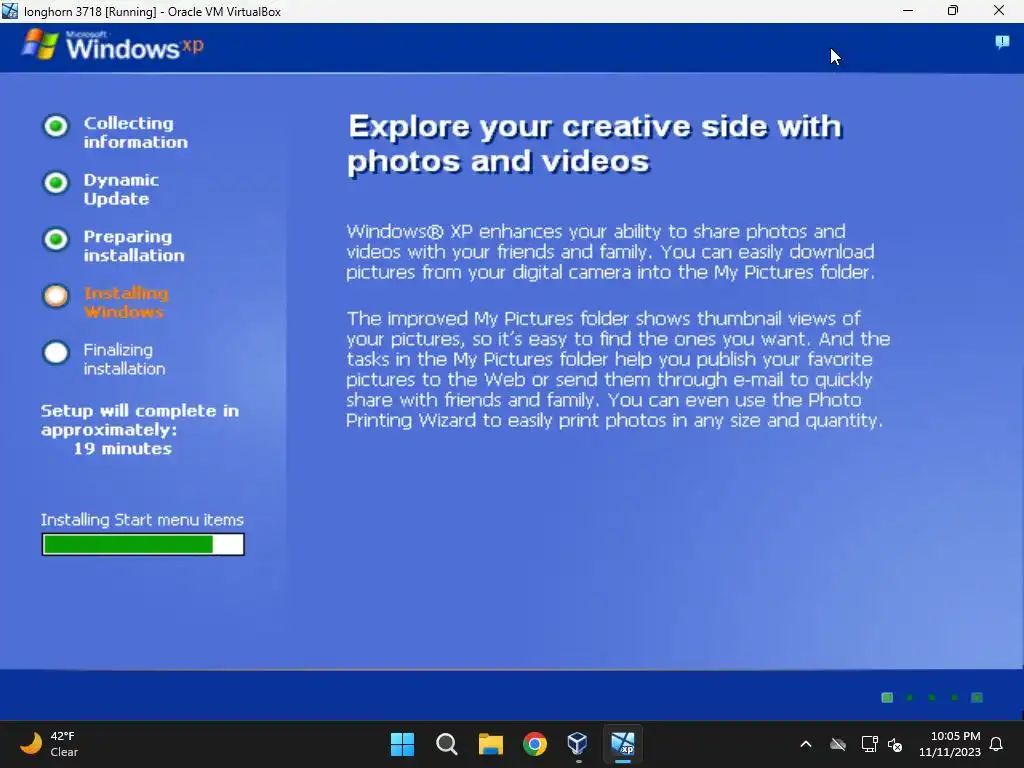Open the network status tray icon
The height and width of the screenshot is (768, 1024).
[869, 744]
